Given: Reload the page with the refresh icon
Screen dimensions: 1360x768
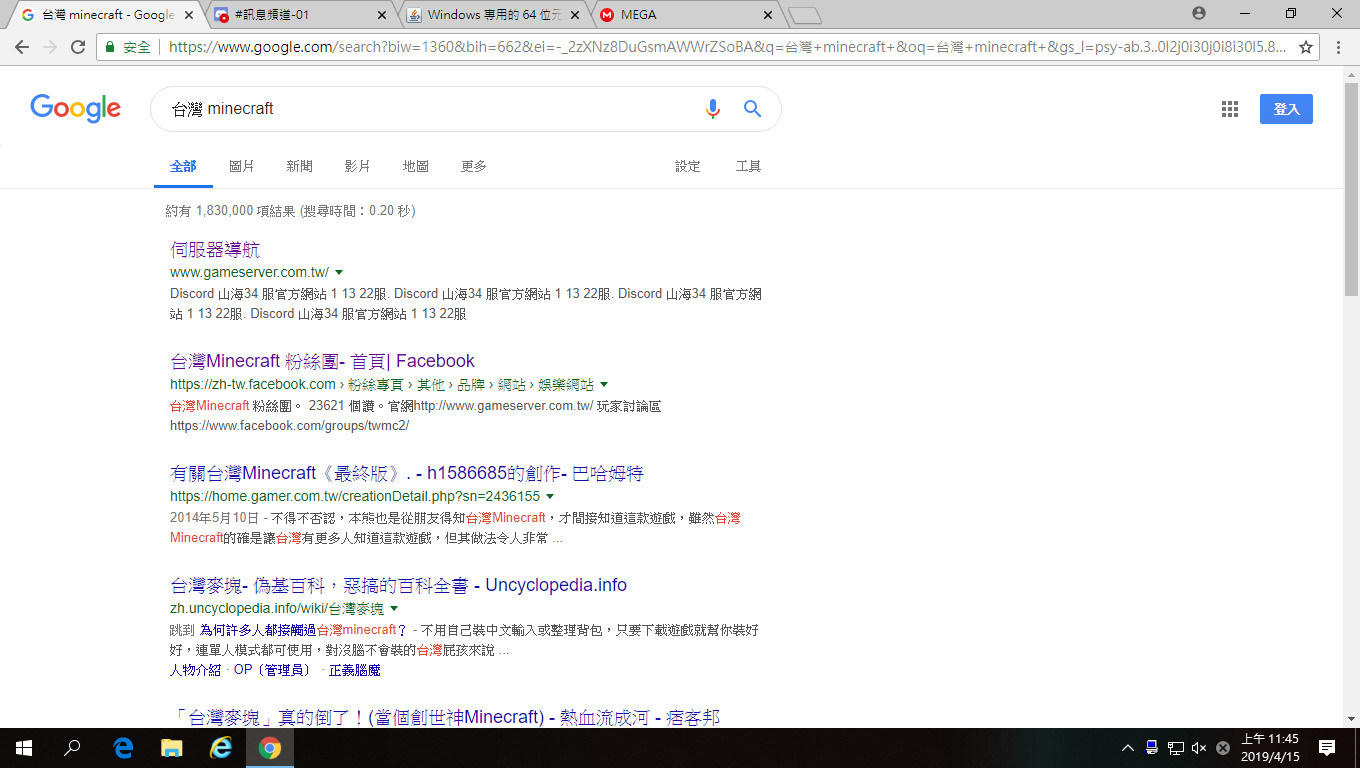Looking at the screenshot, I should (x=78, y=47).
